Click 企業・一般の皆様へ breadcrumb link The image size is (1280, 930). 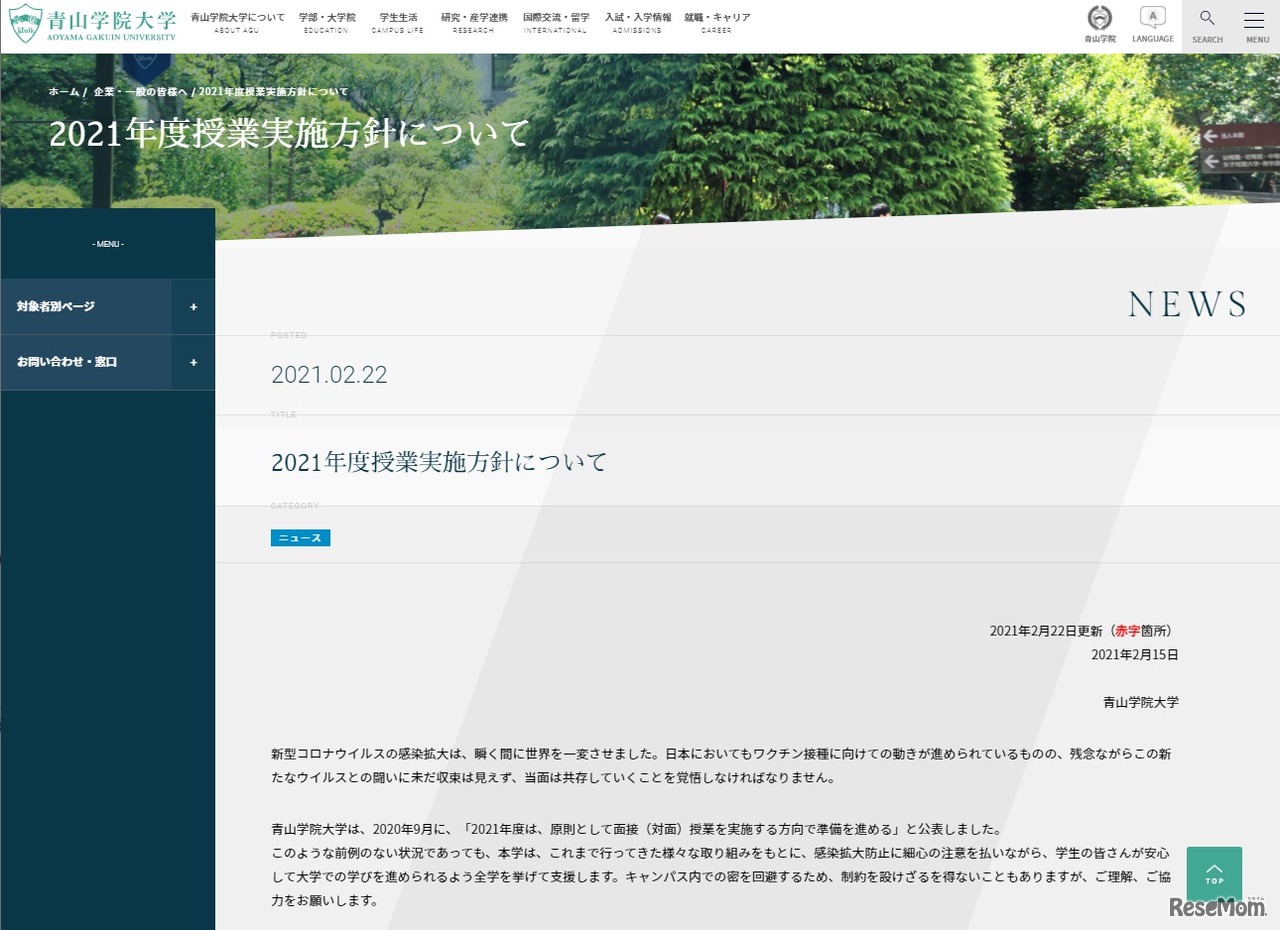tap(140, 92)
